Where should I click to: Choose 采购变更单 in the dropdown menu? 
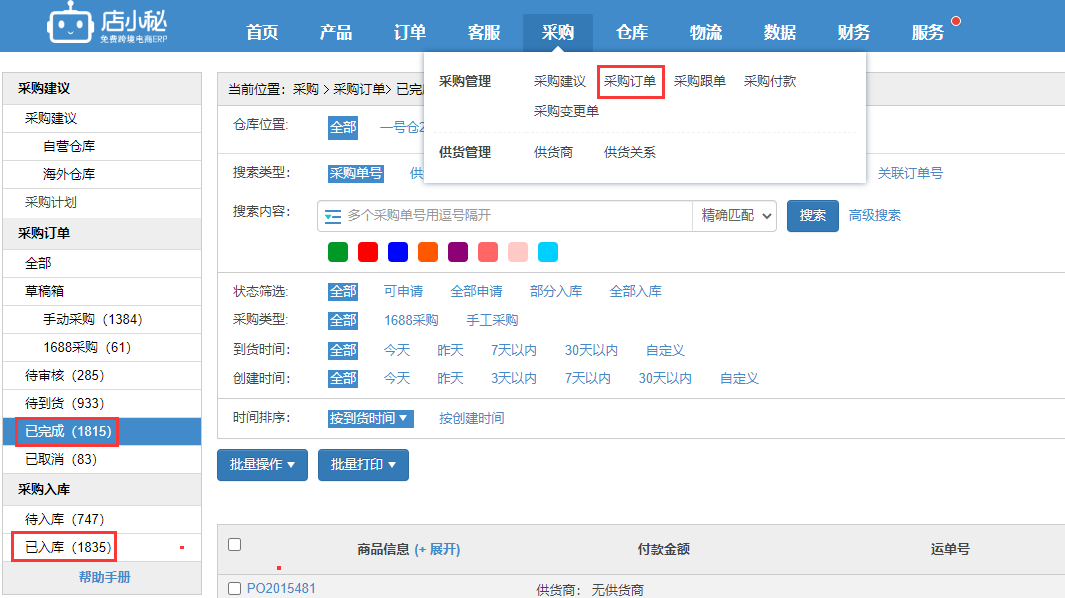[566, 111]
